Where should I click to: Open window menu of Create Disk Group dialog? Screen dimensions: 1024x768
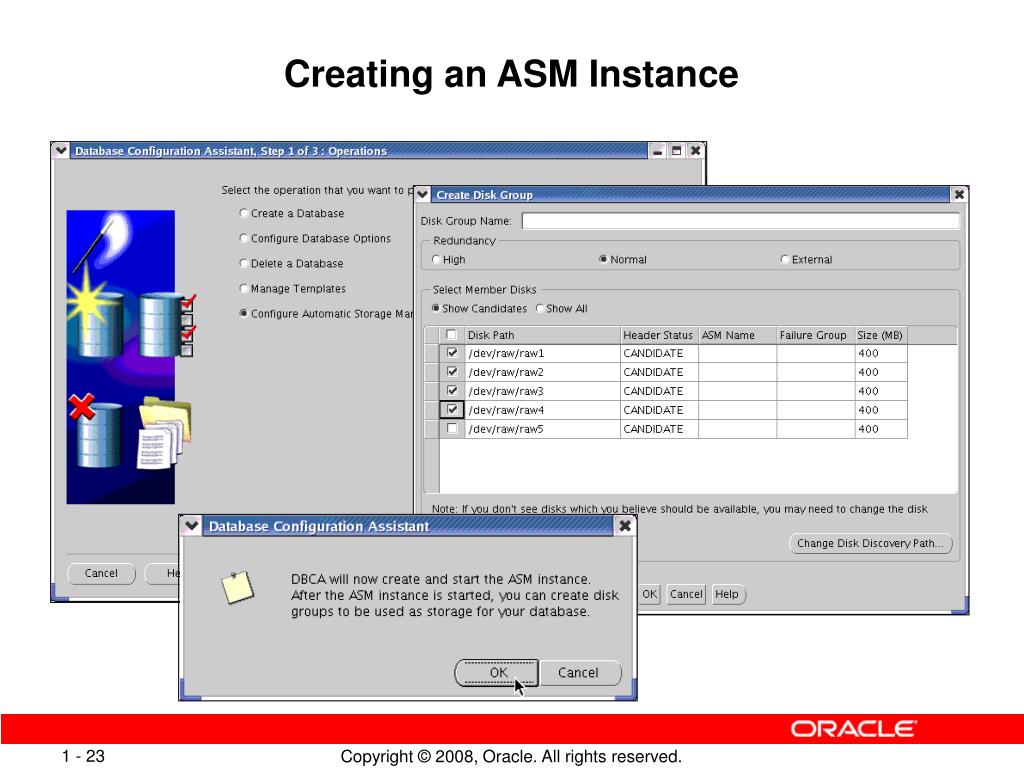(x=423, y=195)
